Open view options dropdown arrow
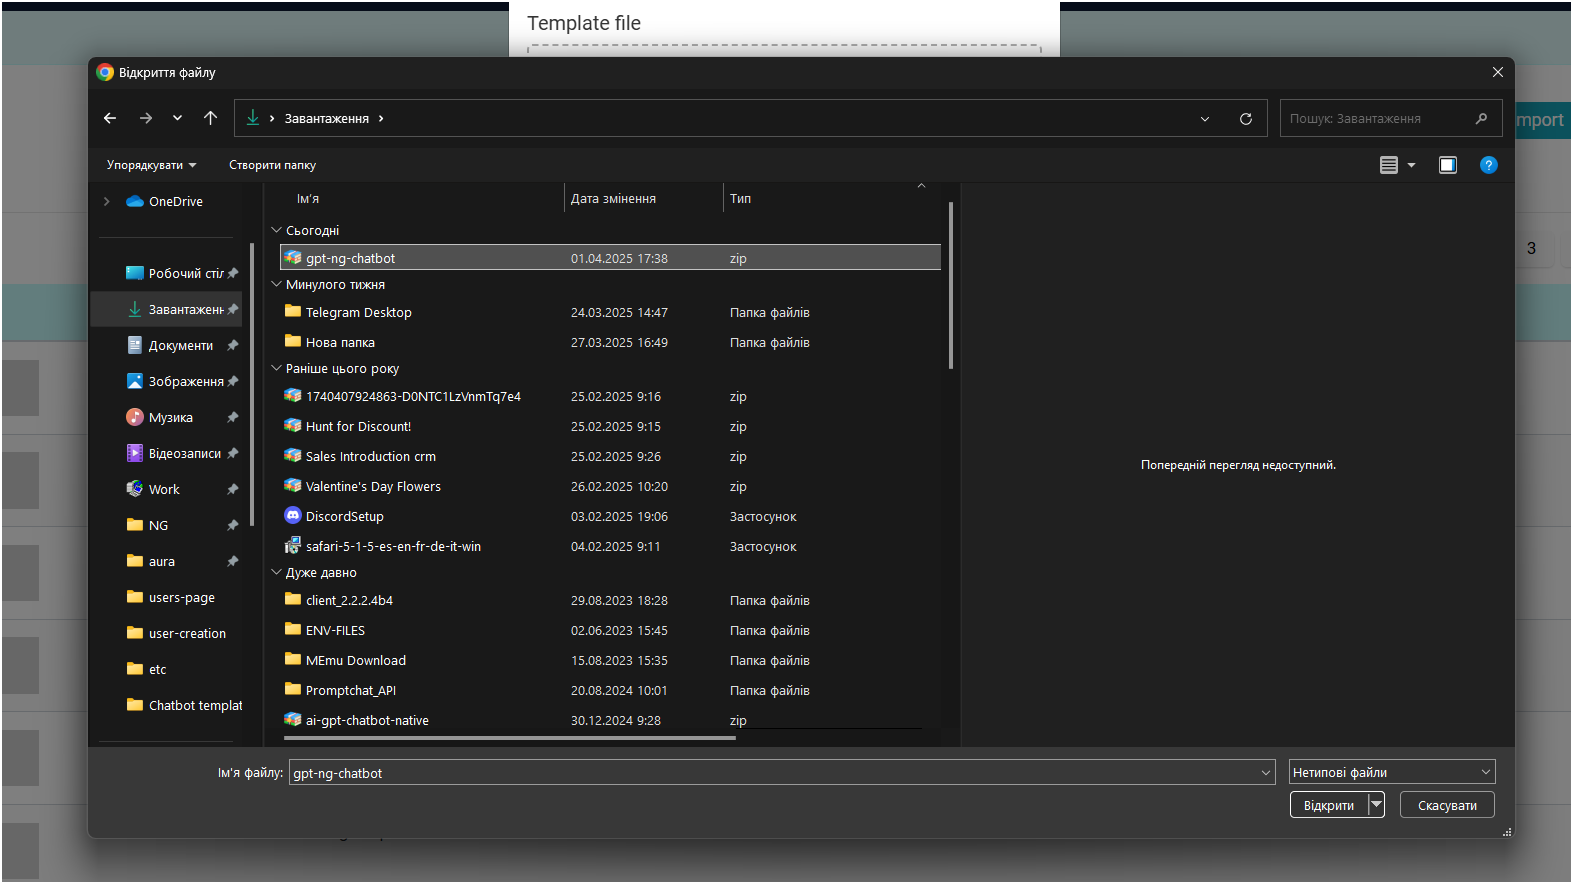 (1411, 165)
